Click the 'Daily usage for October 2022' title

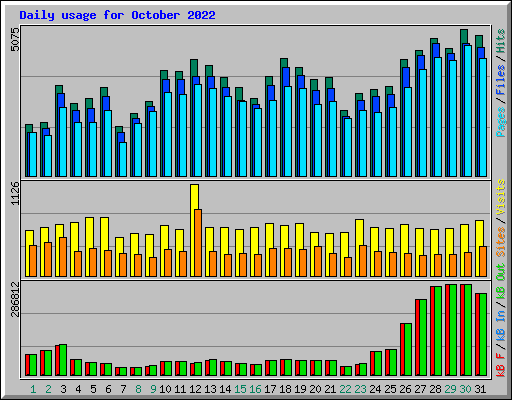[x=117, y=15]
